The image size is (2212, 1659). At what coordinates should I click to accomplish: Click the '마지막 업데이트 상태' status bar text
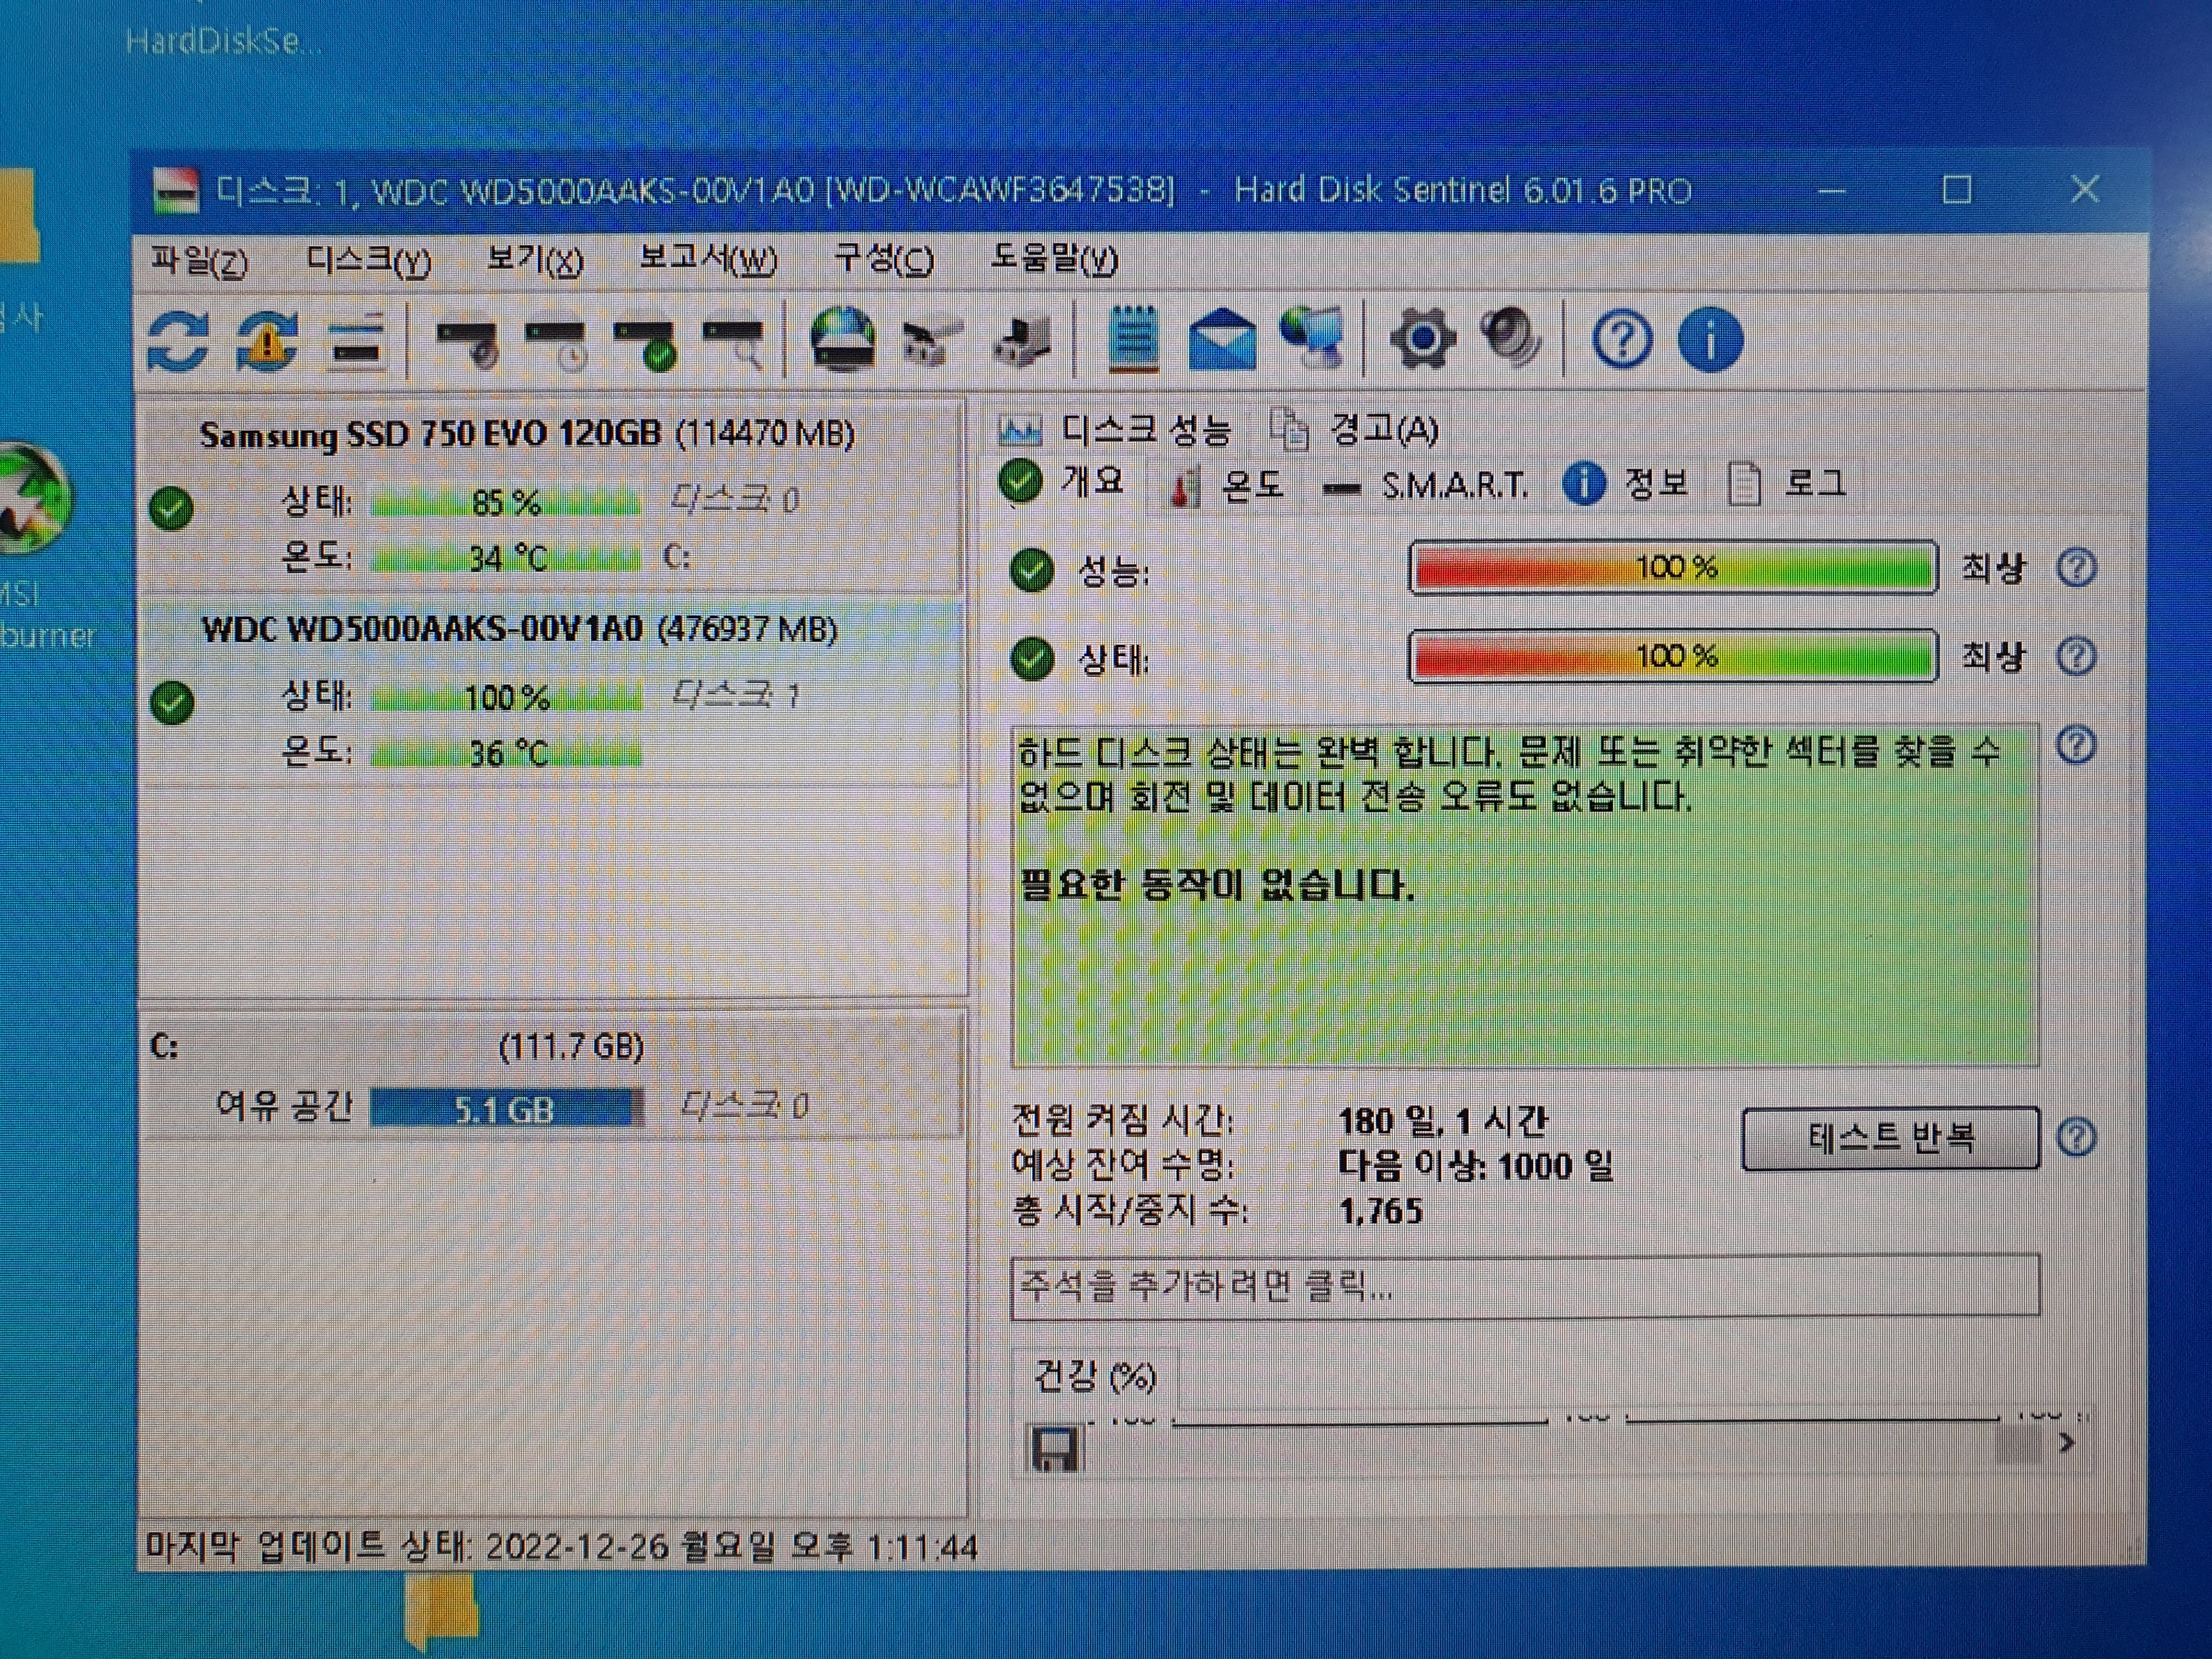[561, 1548]
